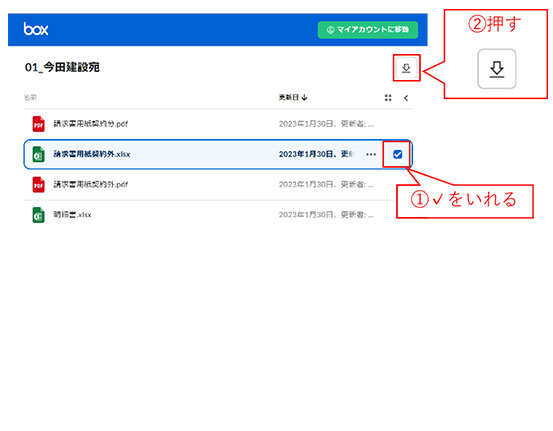The width and height of the screenshot is (553, 431).
Task: Click the マイアカウントに移動 button
Action: (x=368, y=30)
